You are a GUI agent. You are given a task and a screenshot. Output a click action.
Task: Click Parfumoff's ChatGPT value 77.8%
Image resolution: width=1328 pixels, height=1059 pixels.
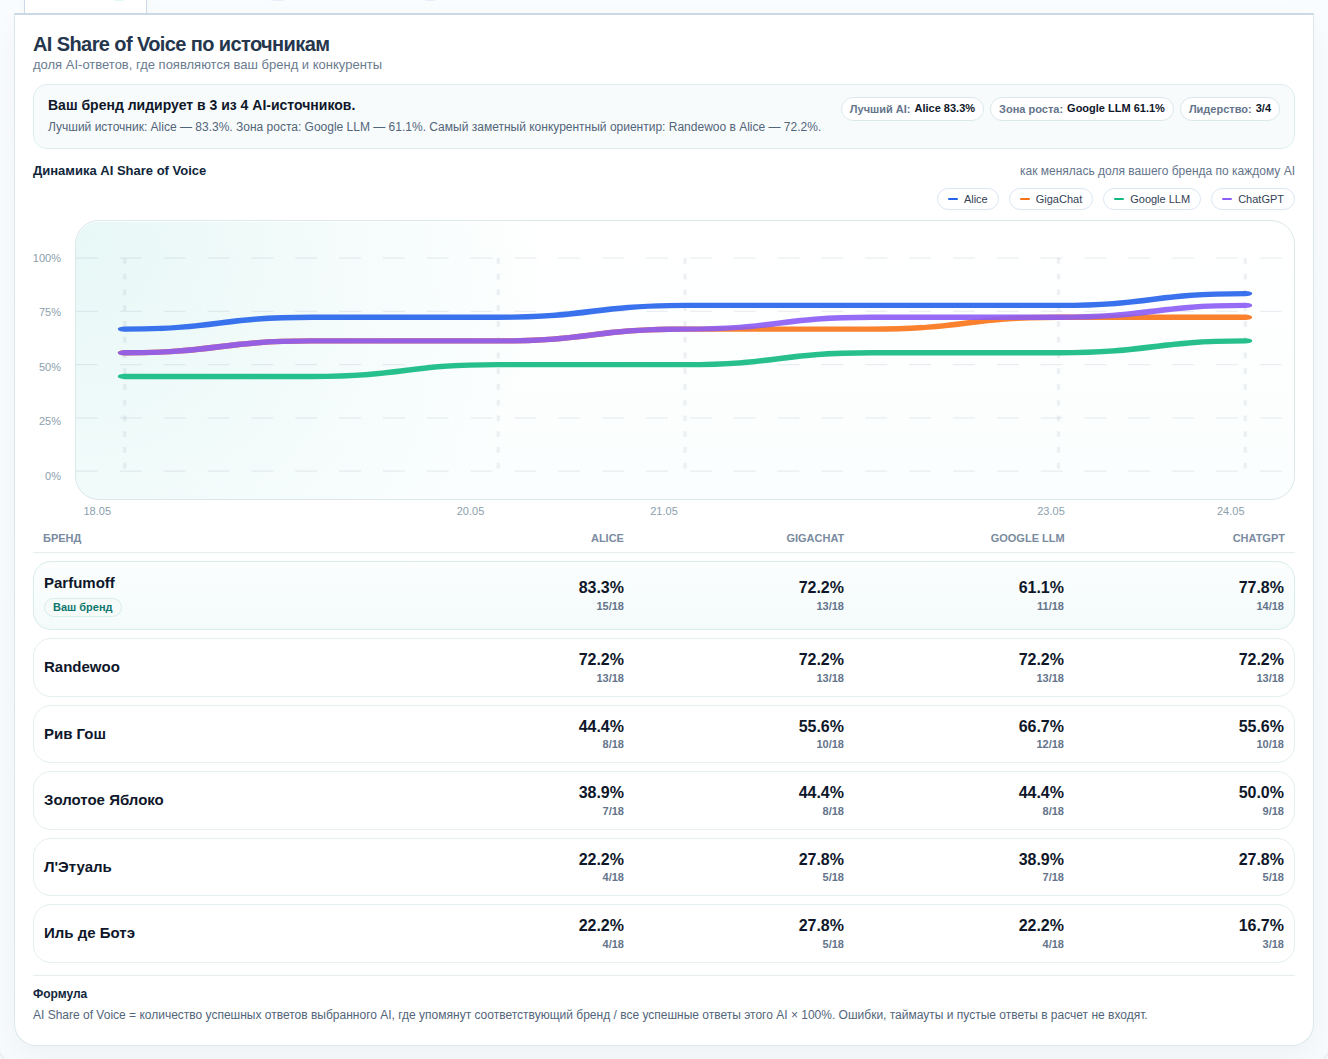coord(1261,588)
